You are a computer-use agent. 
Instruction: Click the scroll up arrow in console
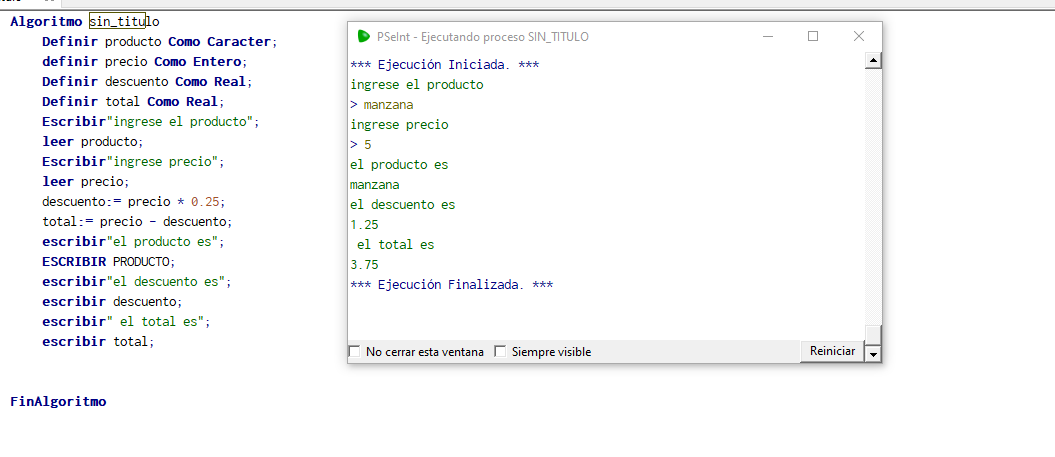(x=873, y=61)
